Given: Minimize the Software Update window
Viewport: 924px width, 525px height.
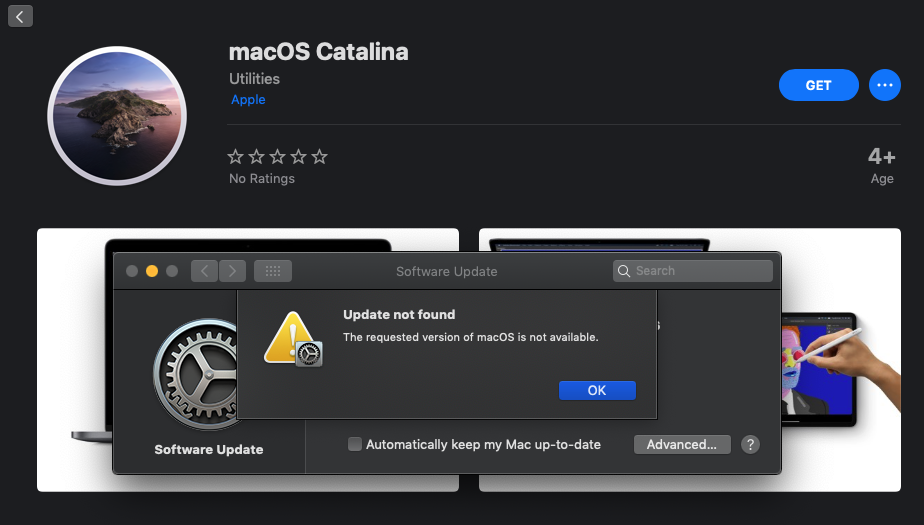Looking at the screenshot, I should (x=152, y=271).
